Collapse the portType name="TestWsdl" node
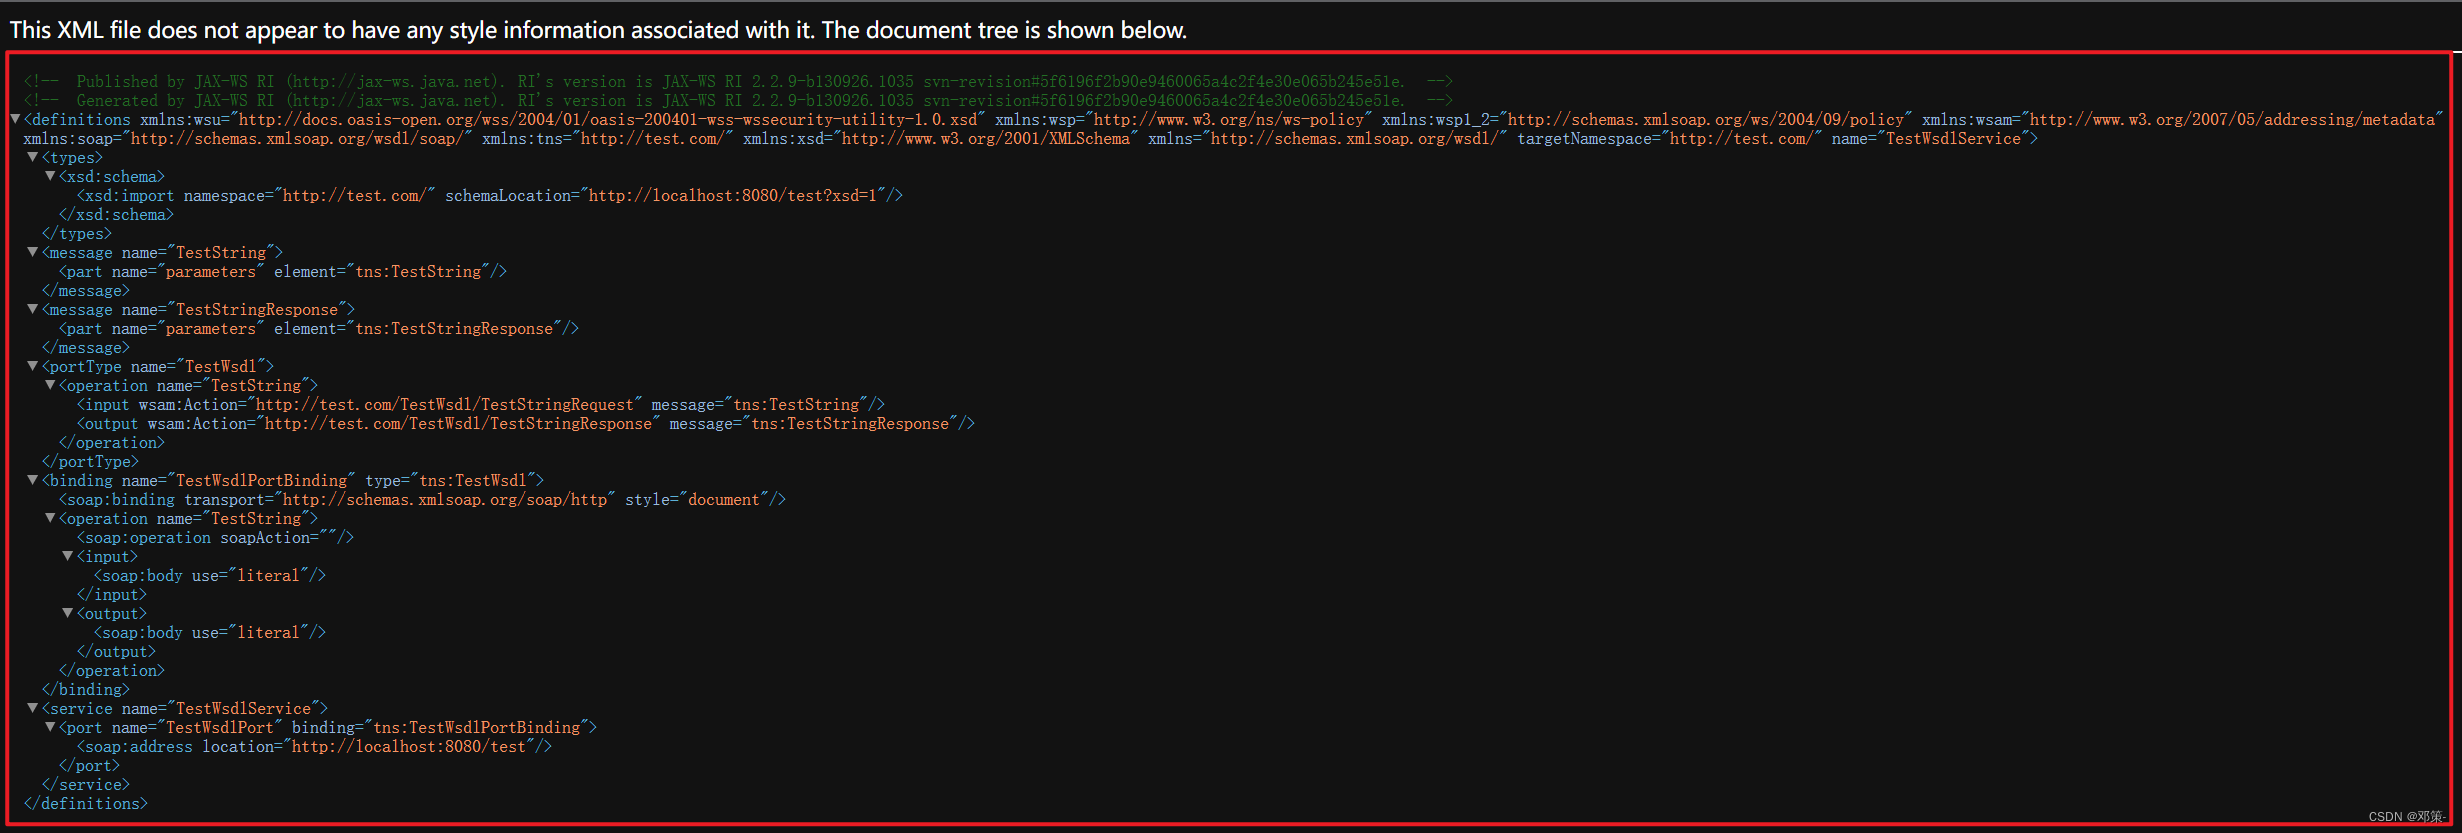This screenshot has width=2462, height=833. [x=32, y=366]
